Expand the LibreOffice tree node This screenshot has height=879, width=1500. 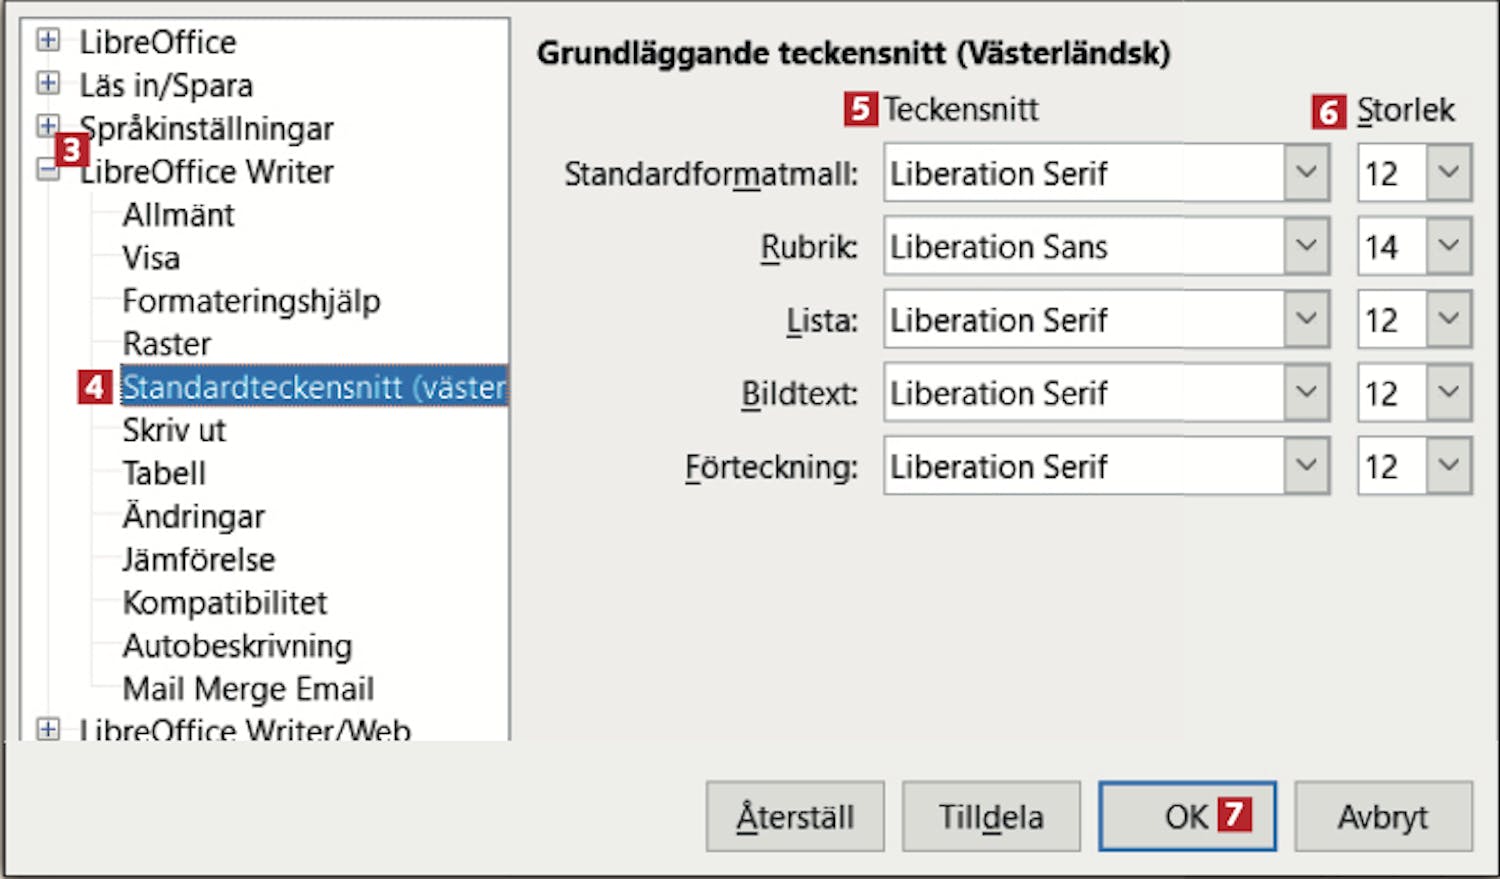(x=47, y=40)
